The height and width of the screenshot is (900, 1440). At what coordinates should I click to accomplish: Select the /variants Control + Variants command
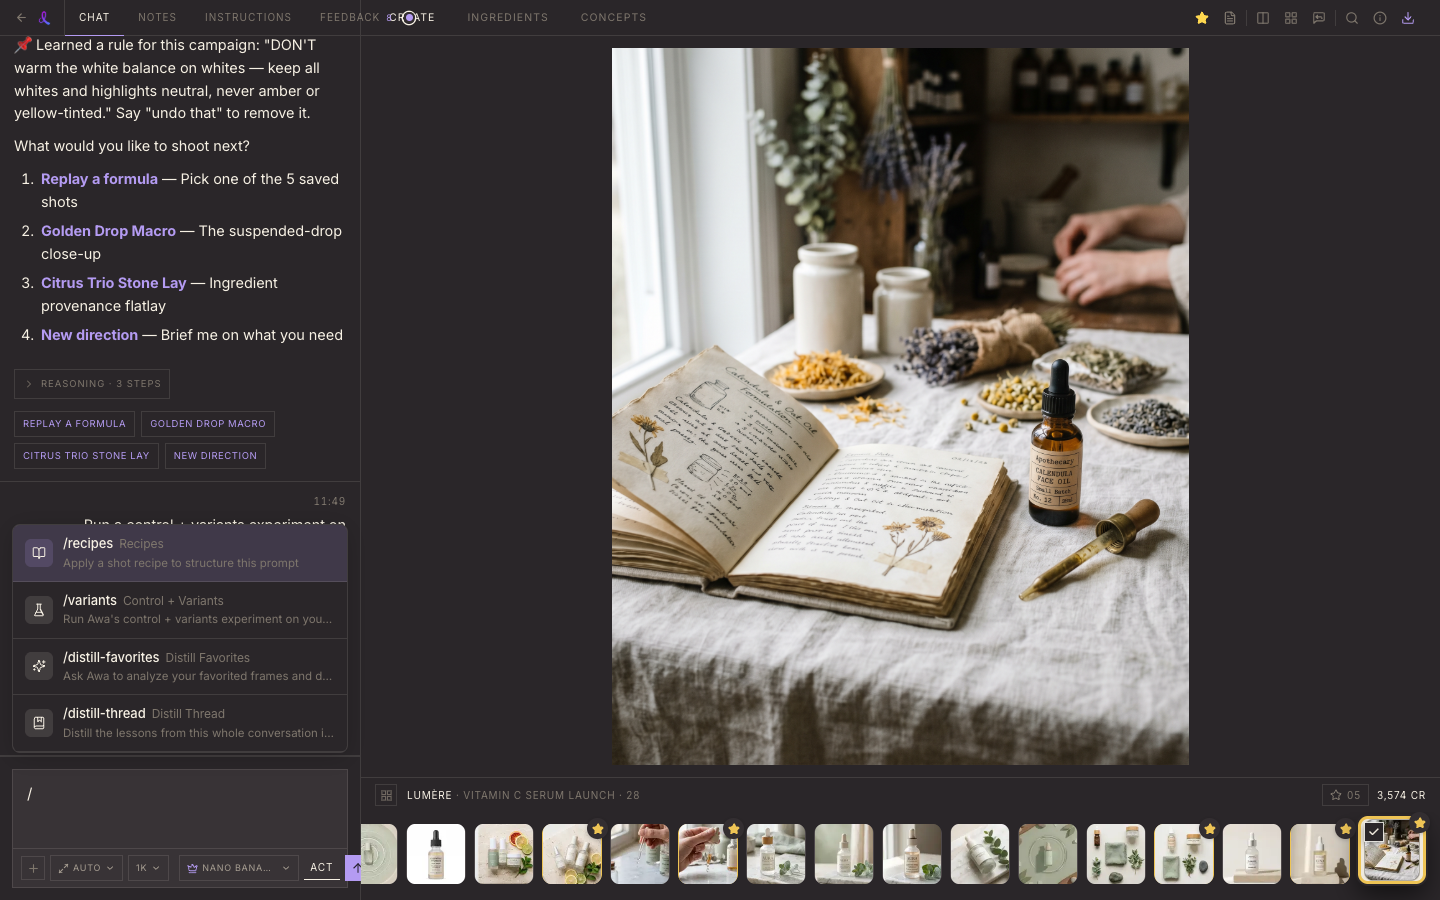[x=180, y=610]
